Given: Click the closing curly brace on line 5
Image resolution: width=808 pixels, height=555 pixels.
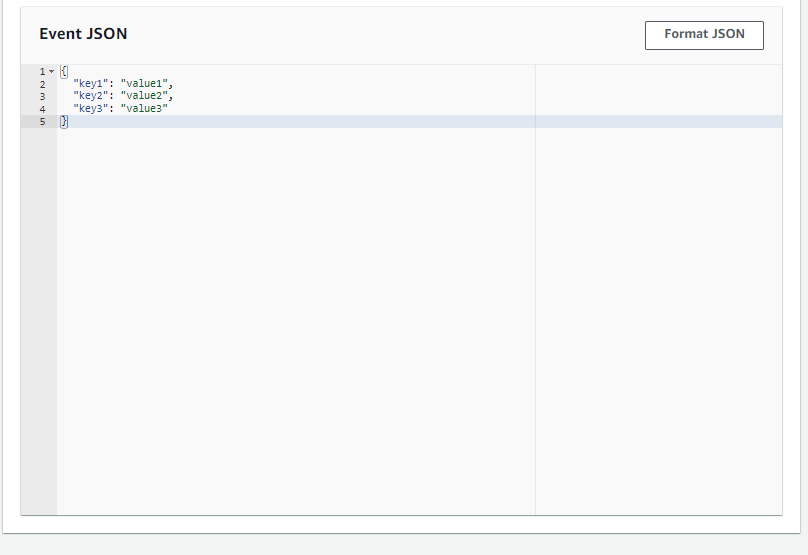Looking at the screenshot, I should (x=64, y=121).
